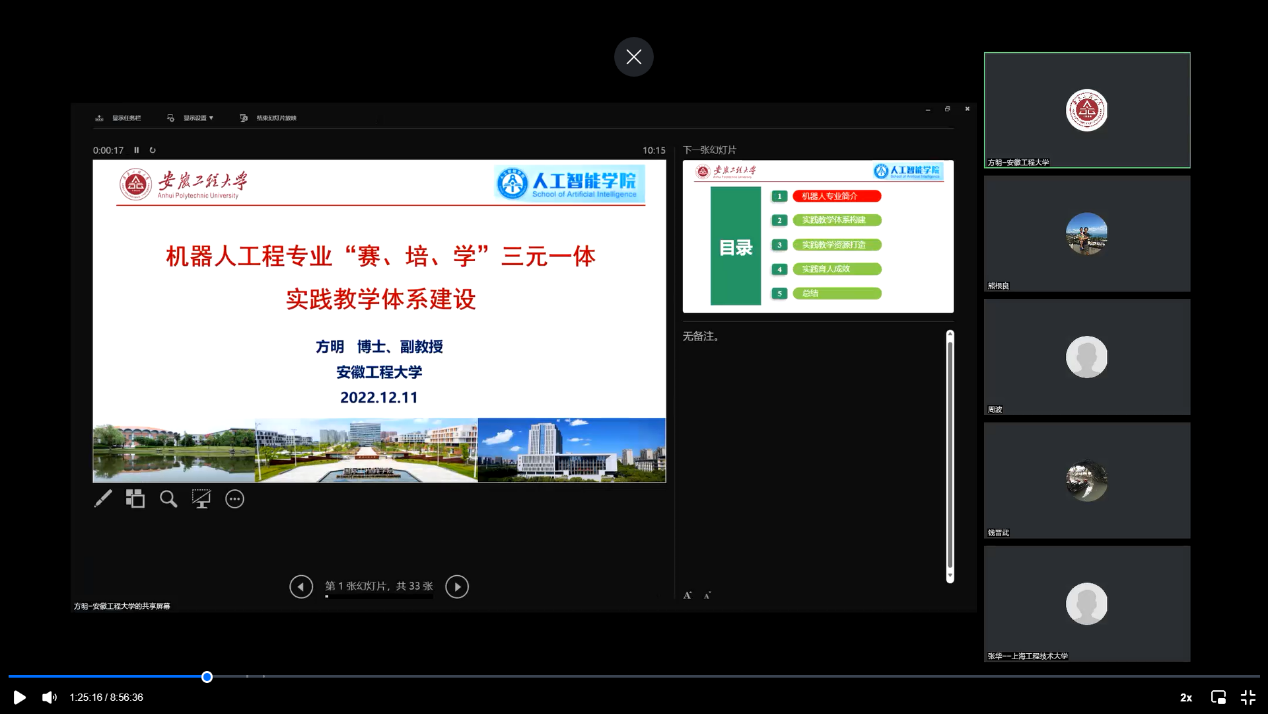Click the play button in video player
Screen dimensions: 1268x714
pos(19,697)
